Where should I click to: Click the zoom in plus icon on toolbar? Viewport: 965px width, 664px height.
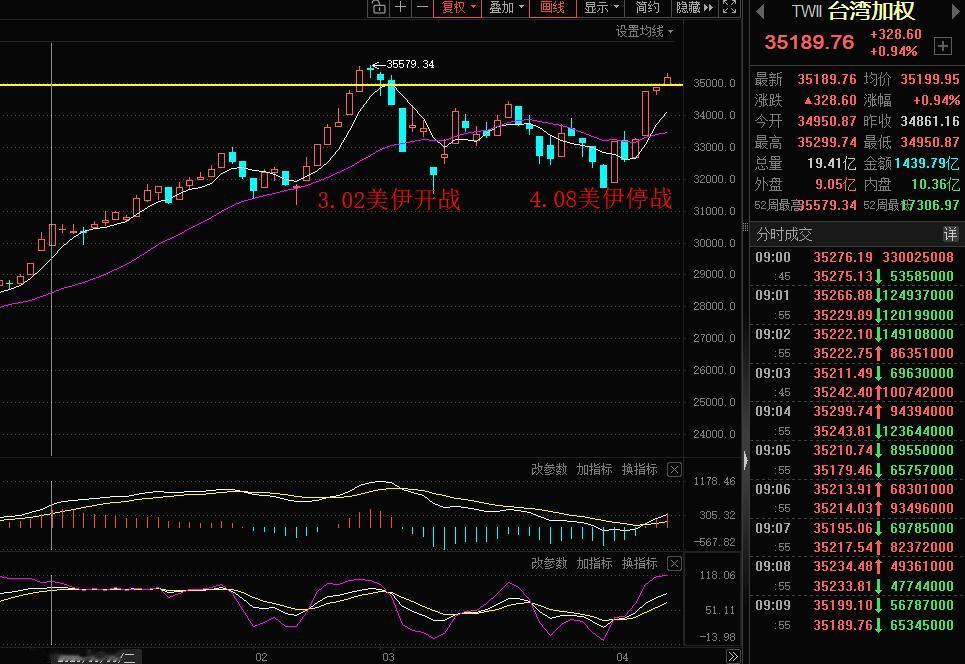click(400, 7)
